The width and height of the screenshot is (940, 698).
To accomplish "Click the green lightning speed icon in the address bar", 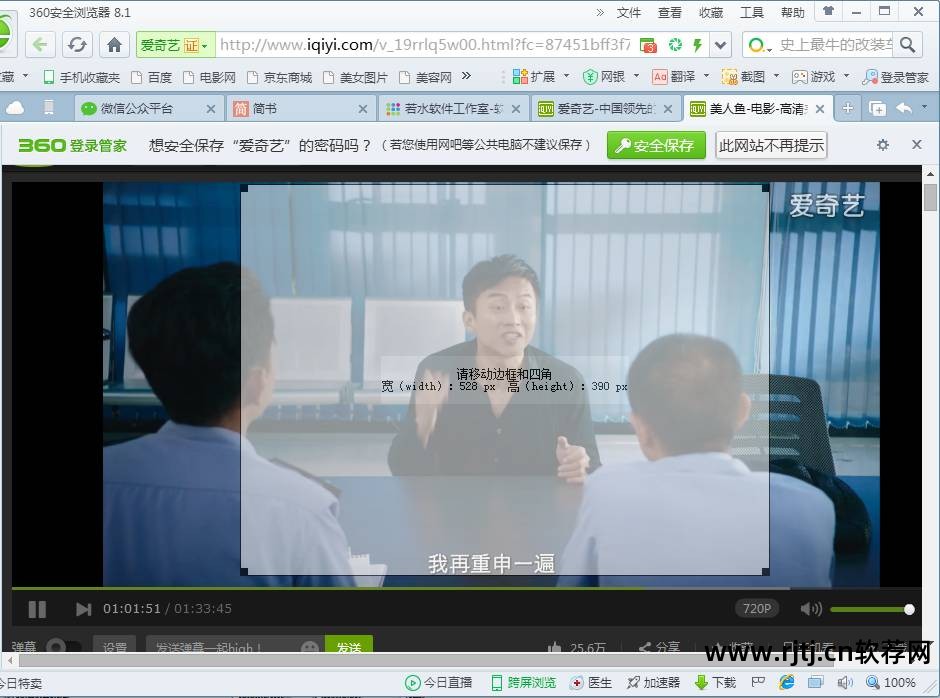I will (697, 44).
